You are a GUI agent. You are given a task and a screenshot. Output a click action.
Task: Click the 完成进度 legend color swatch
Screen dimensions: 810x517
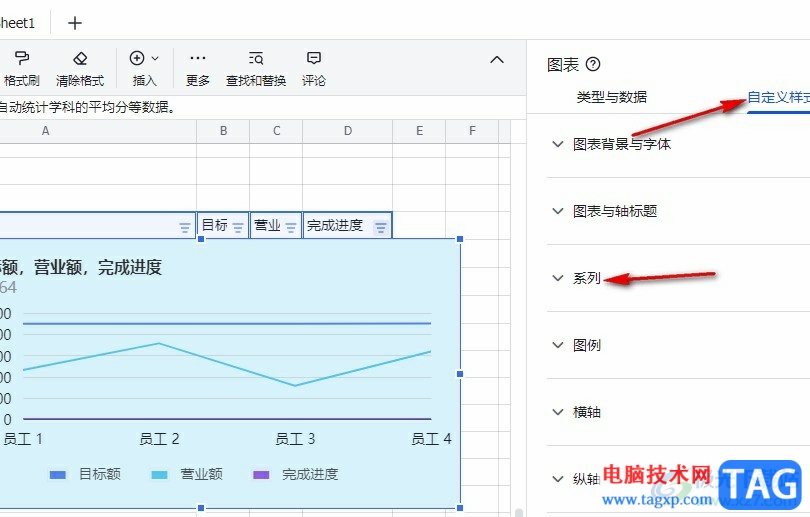click(261, 475)
